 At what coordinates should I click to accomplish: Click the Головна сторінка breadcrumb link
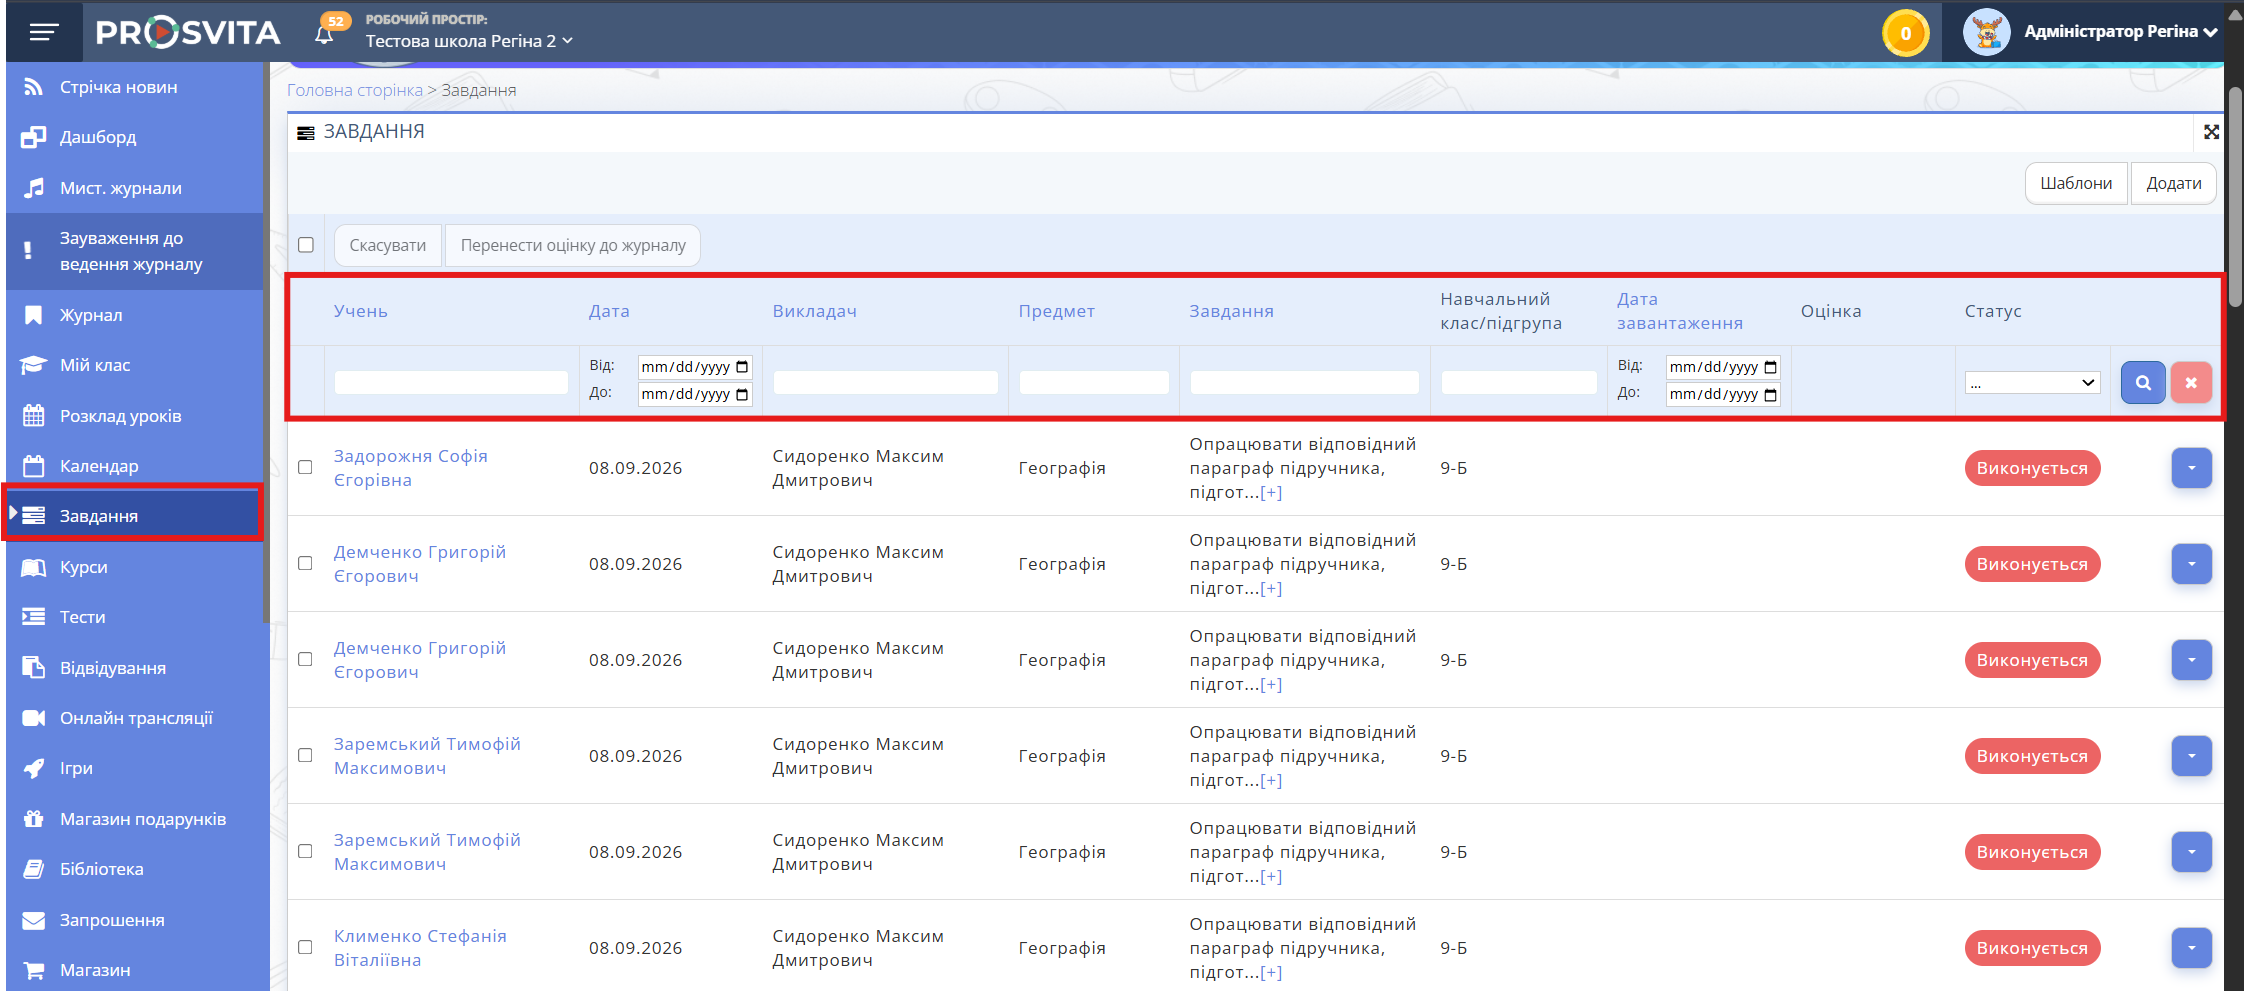(355, 90)
